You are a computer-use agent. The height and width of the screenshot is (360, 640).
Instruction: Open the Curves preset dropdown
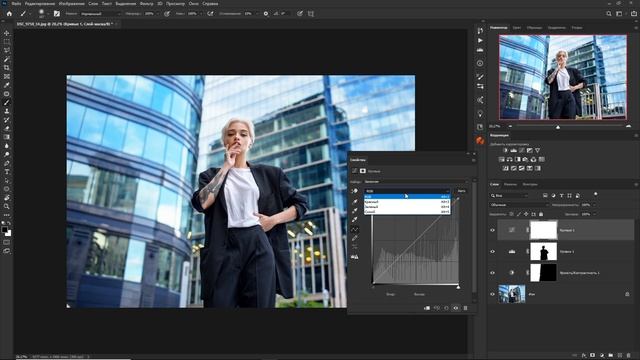[415, 182]
